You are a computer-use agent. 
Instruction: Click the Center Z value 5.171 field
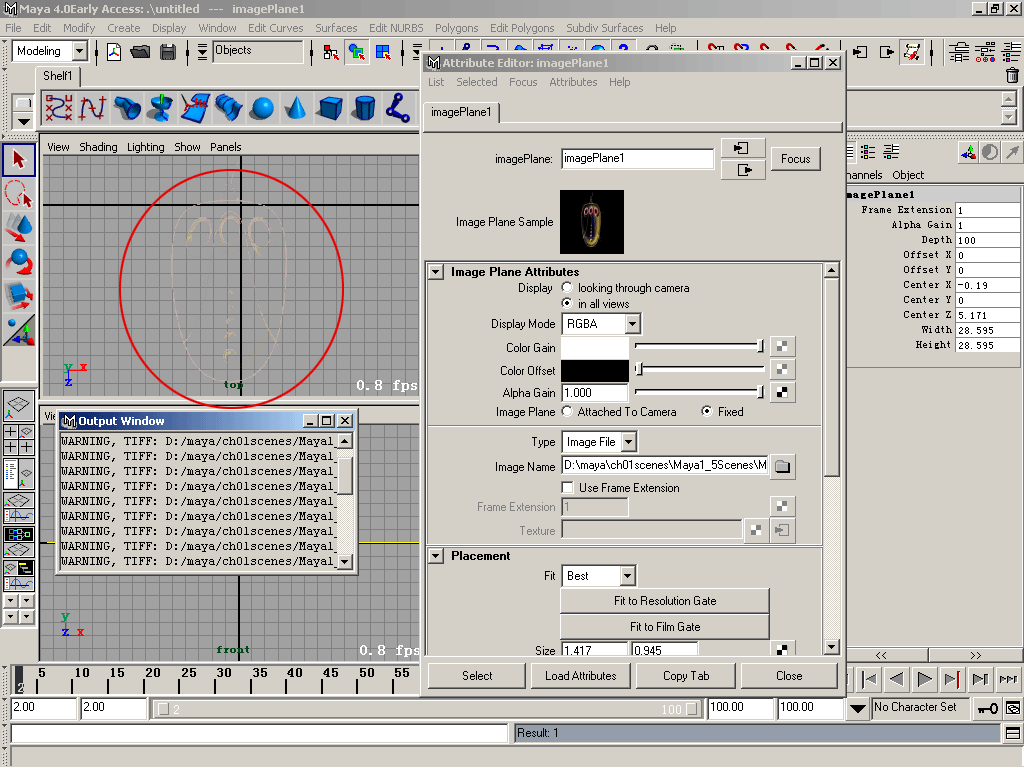(987, 315)
